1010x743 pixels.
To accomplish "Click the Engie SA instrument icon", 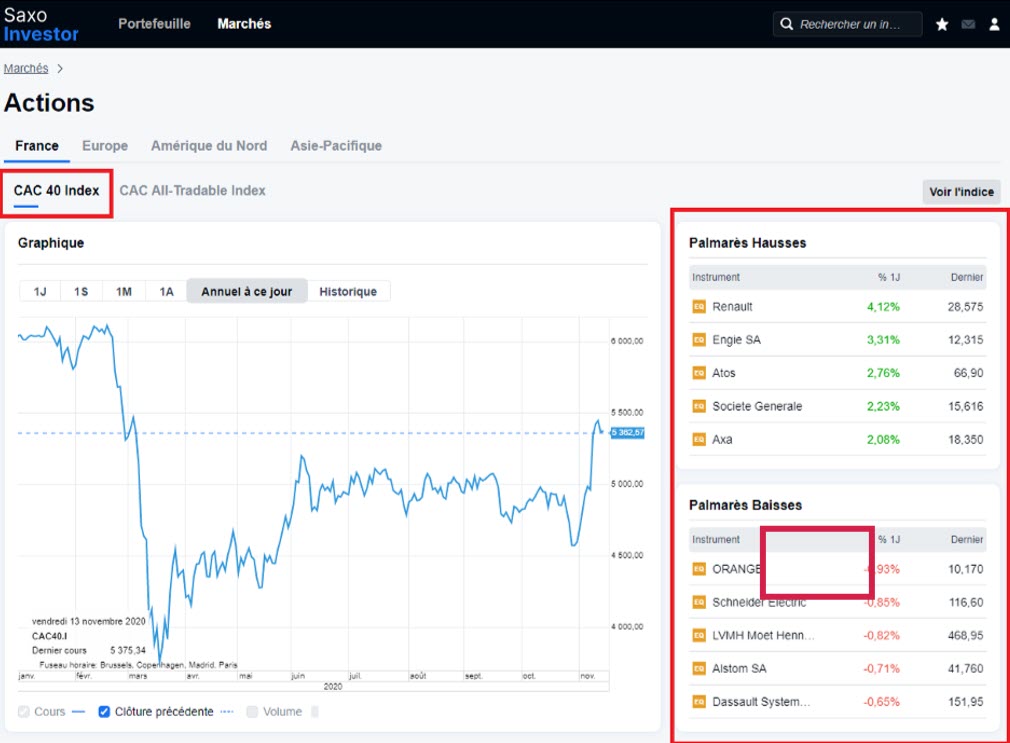I will click(x=699, y=340).
